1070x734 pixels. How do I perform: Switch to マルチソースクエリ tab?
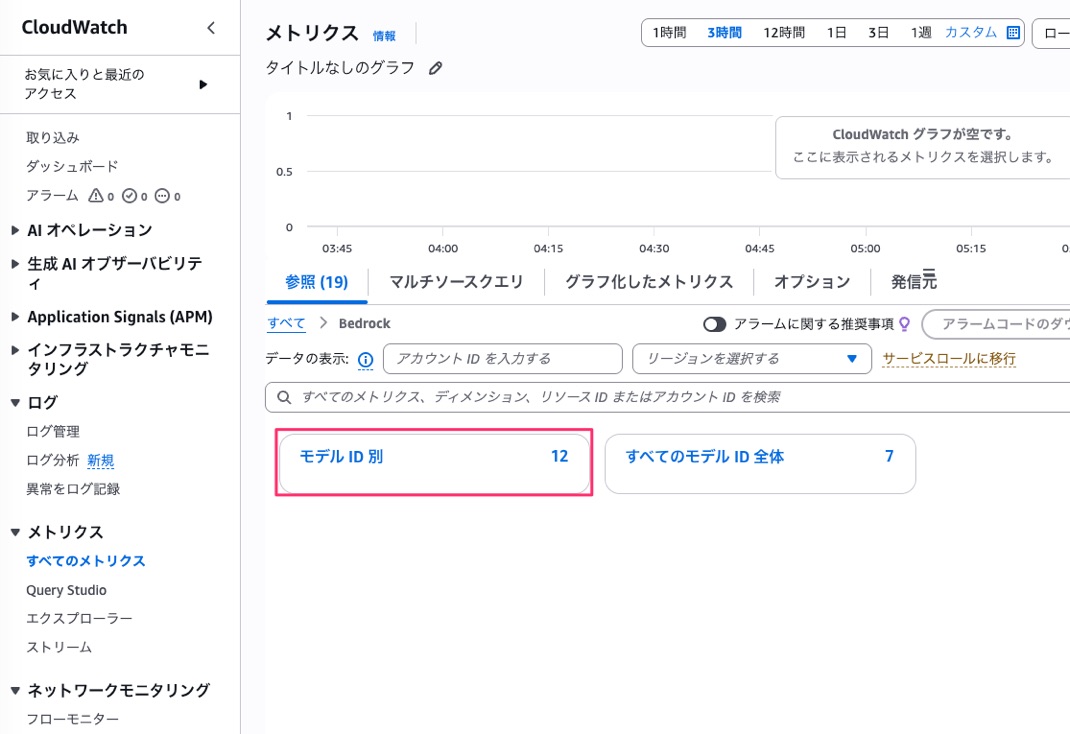pos(456,282)
